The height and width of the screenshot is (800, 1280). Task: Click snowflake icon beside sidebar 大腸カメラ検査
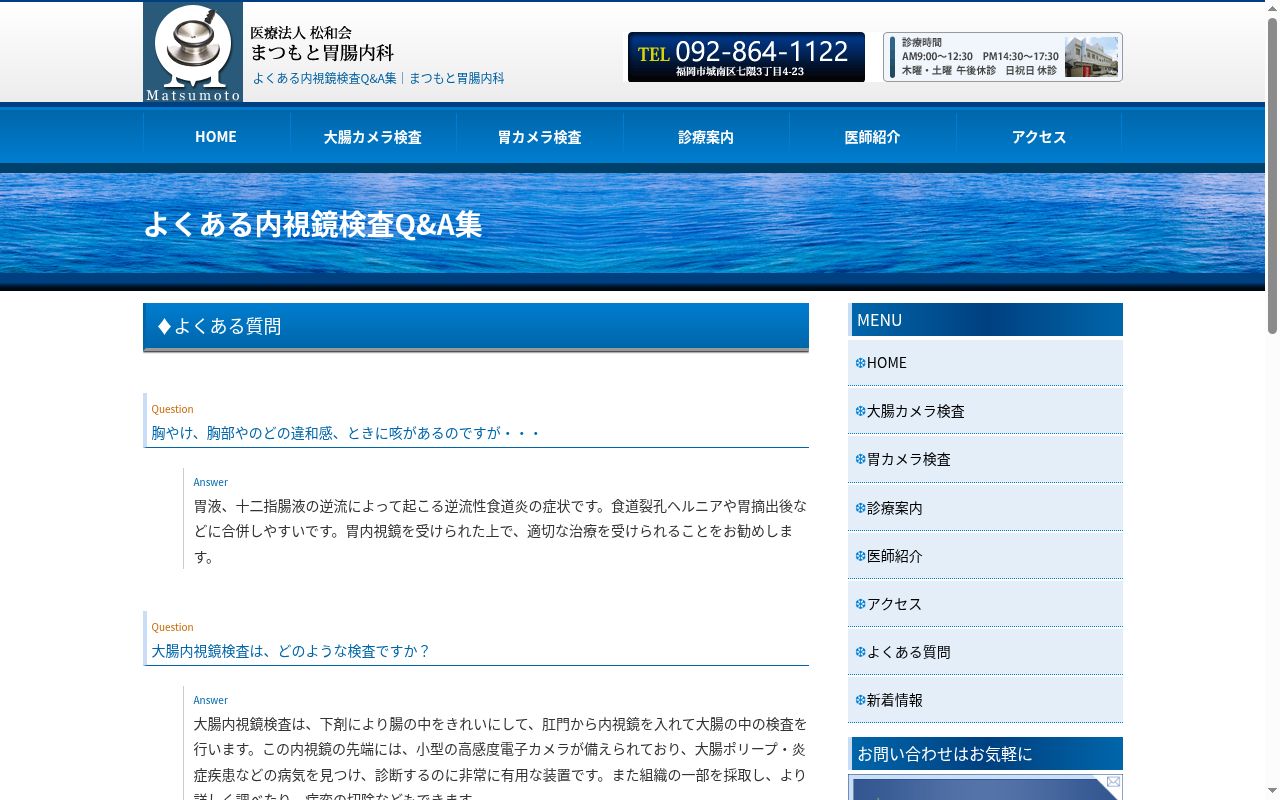860,411
